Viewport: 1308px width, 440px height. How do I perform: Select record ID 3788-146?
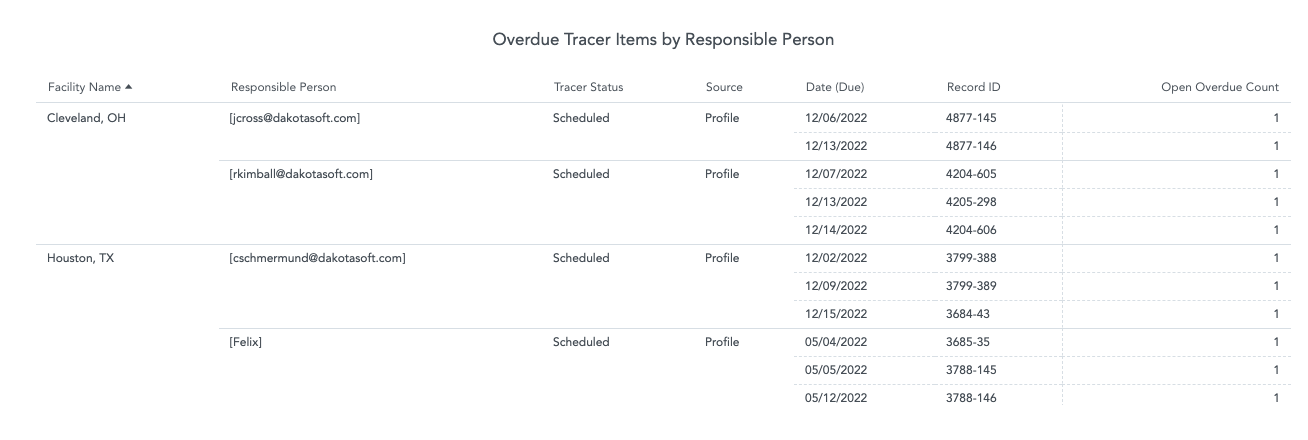pyautogui.click(x=971, y=398)
